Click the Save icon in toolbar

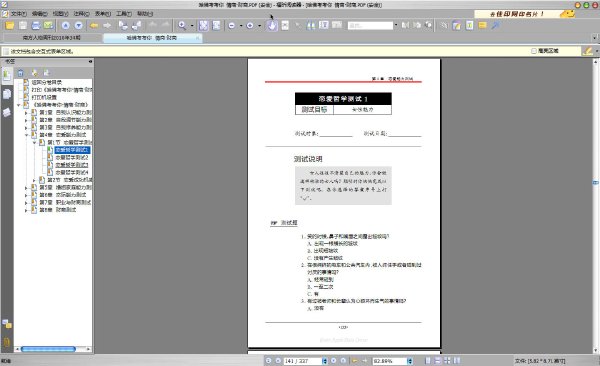click(x=23, y=26)
